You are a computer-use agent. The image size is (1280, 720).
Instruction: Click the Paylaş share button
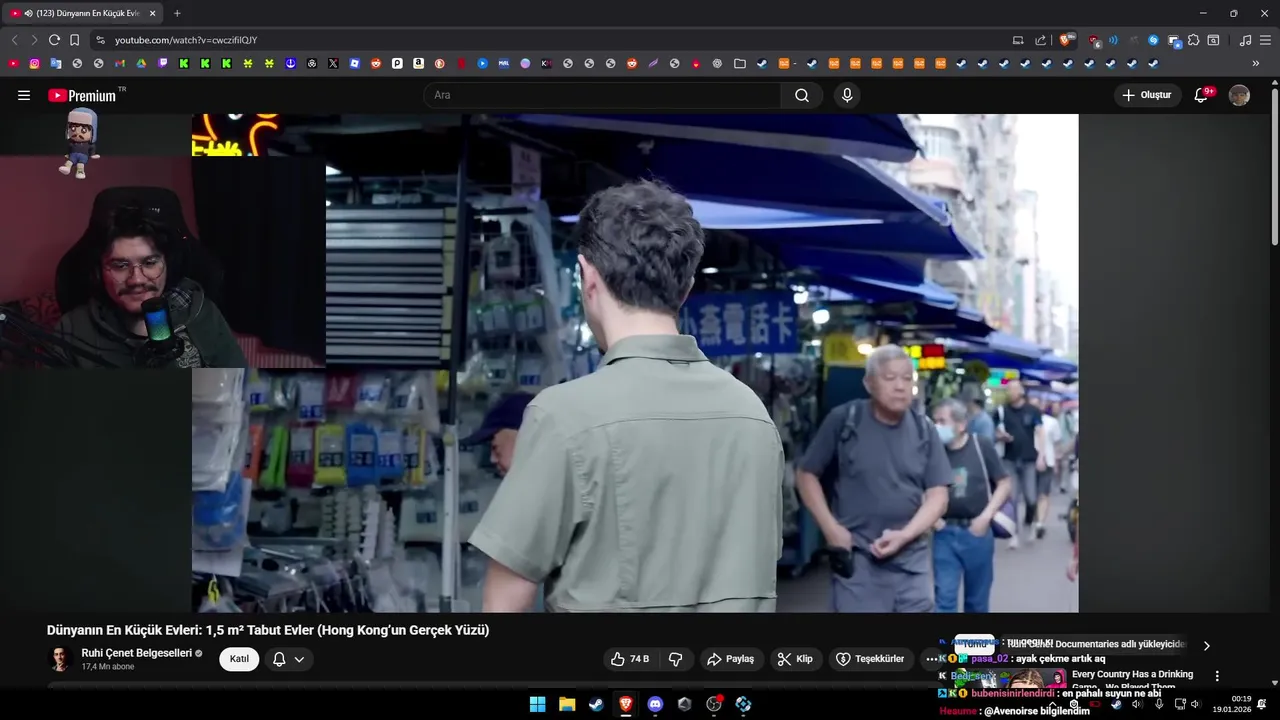(731, 659)
